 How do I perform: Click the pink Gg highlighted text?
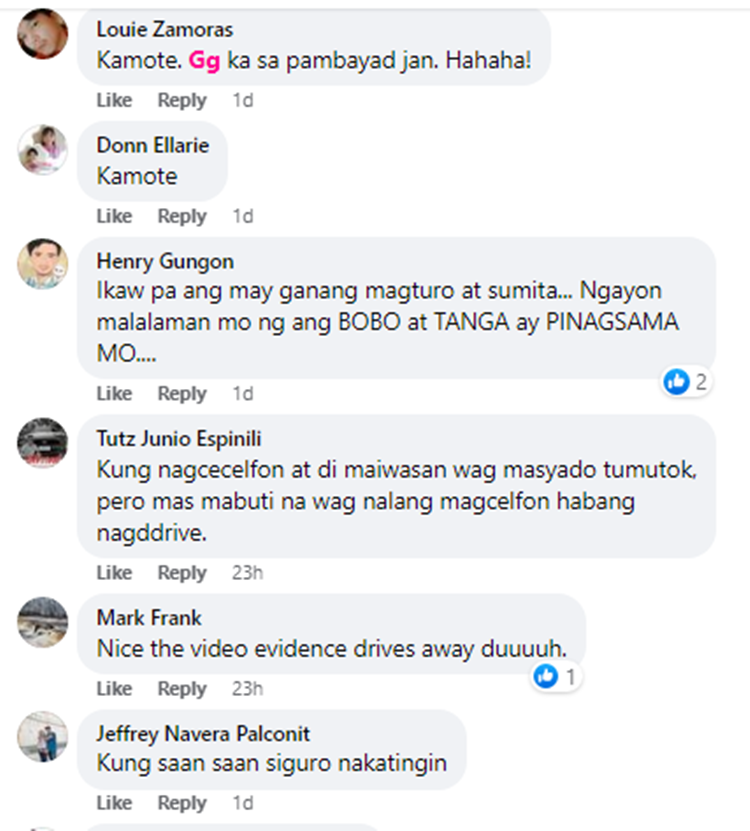click(204, 60)
